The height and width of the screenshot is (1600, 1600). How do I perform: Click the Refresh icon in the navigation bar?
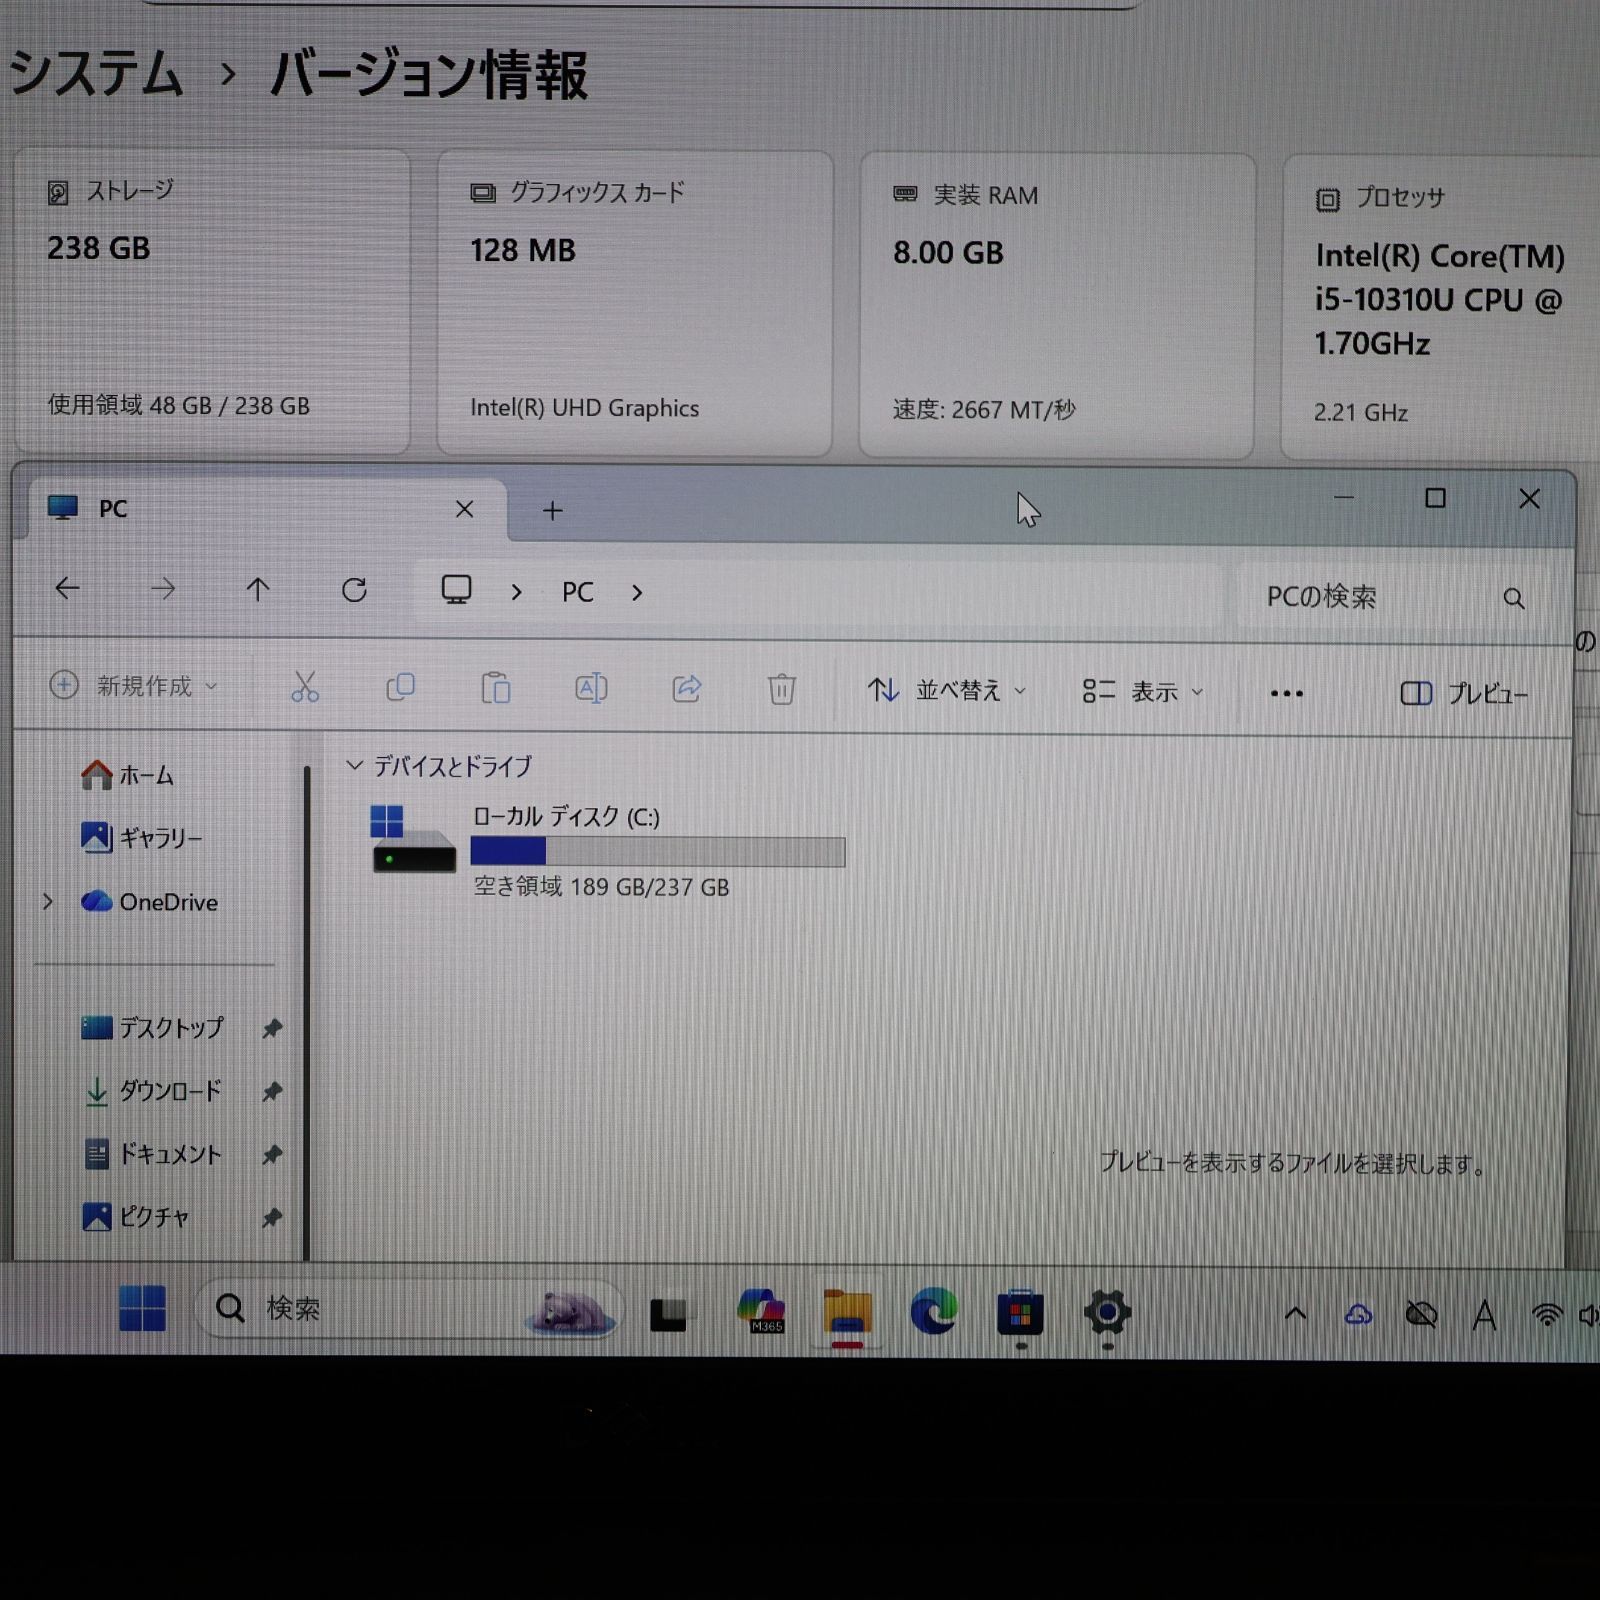[x=355, y=590]
